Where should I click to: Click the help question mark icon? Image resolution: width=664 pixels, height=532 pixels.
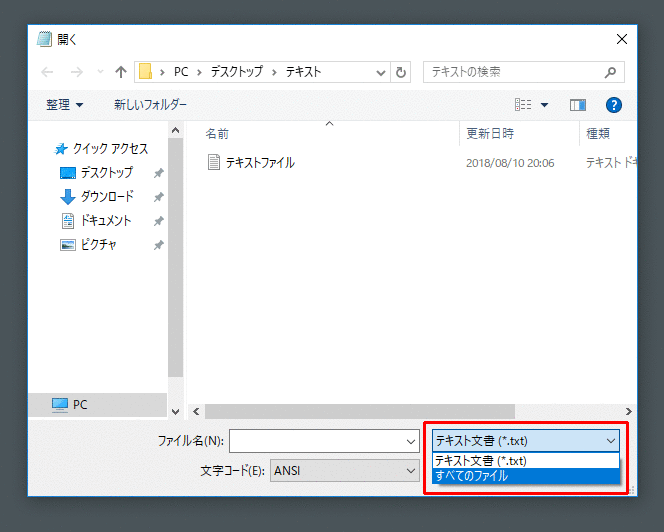pyautogui.click(x=614, y=104)
